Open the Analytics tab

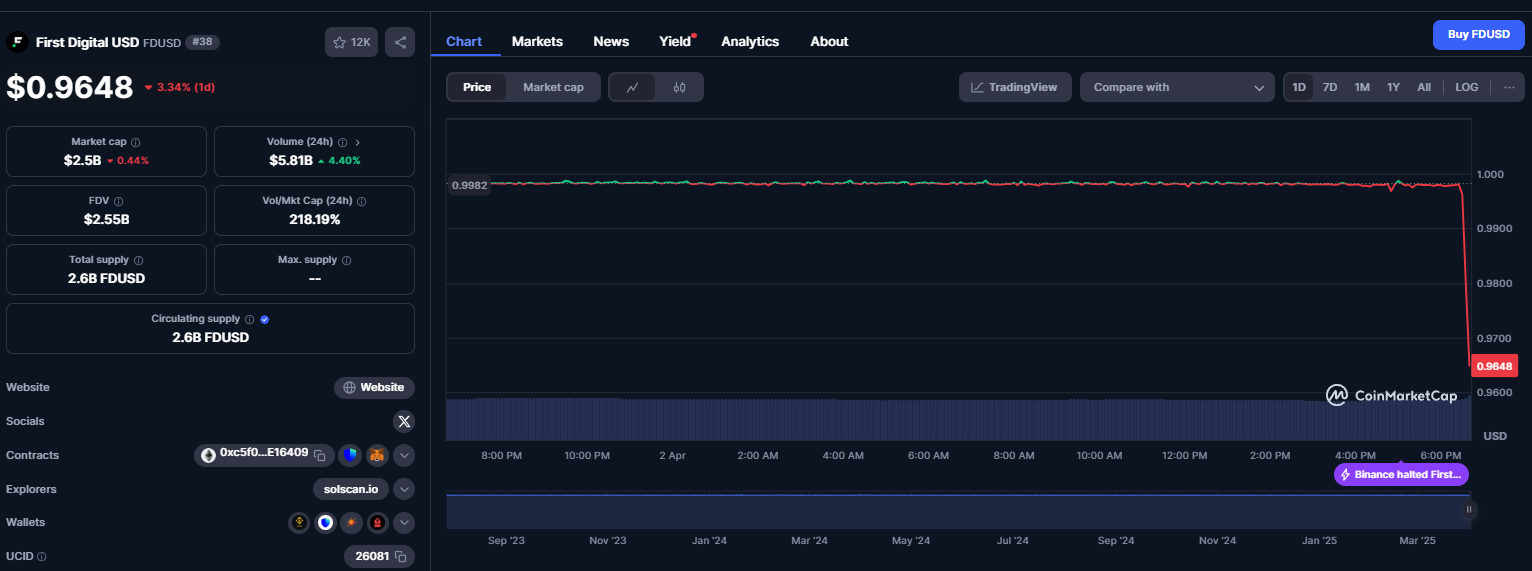click(x=749, y=41)
